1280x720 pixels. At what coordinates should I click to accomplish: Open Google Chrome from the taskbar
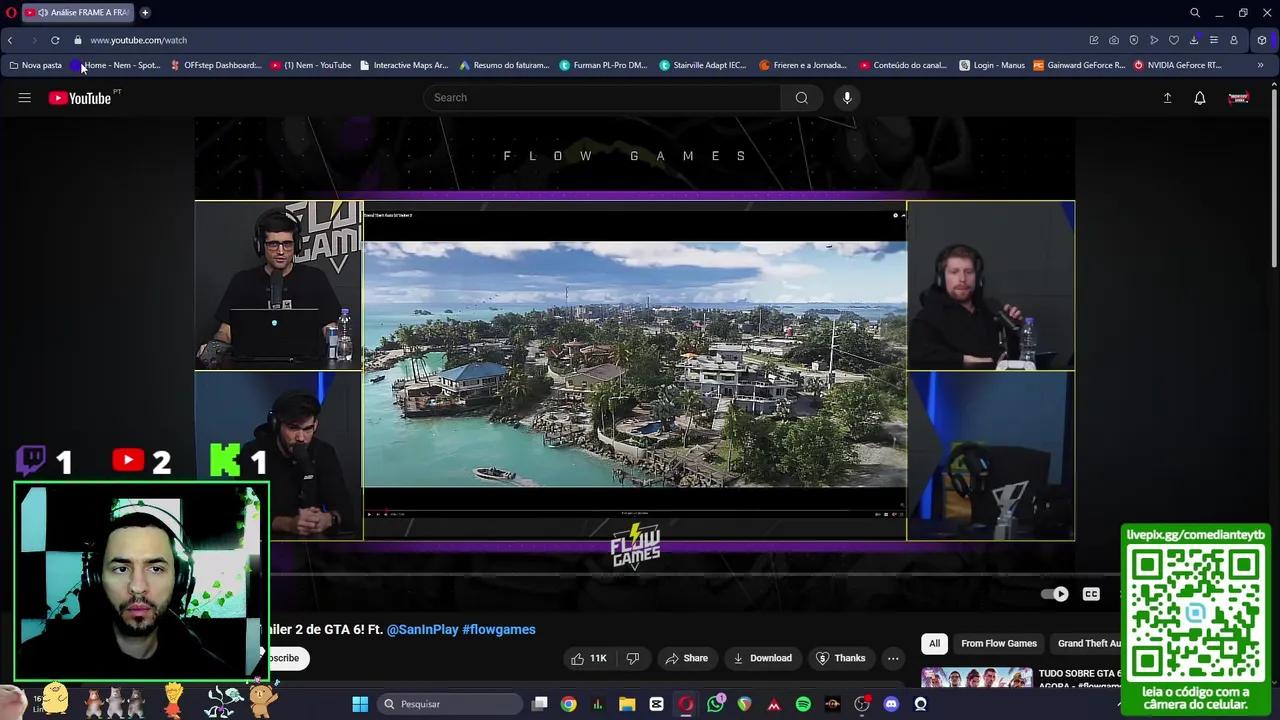(568, 704)
